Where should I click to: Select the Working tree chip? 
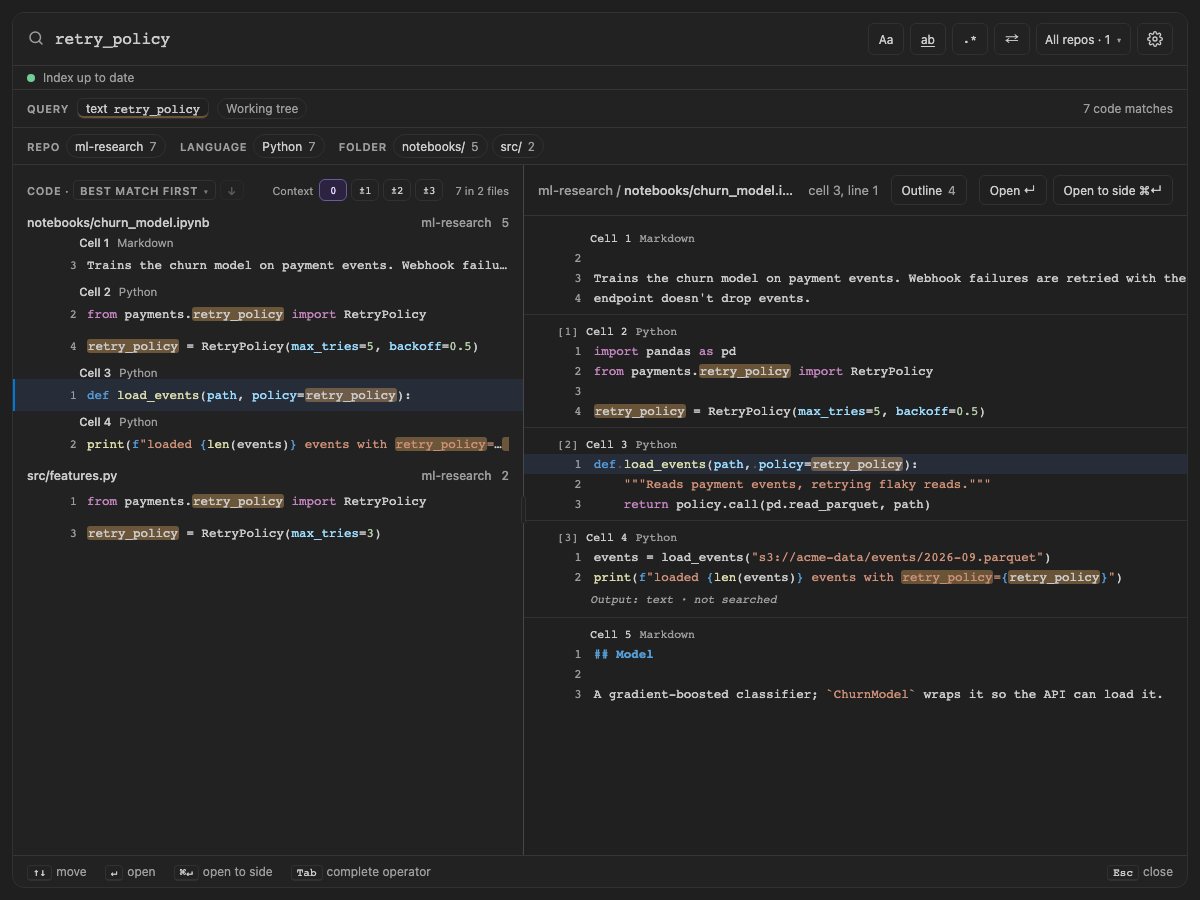pyautogui.click(x=262, y=109)
